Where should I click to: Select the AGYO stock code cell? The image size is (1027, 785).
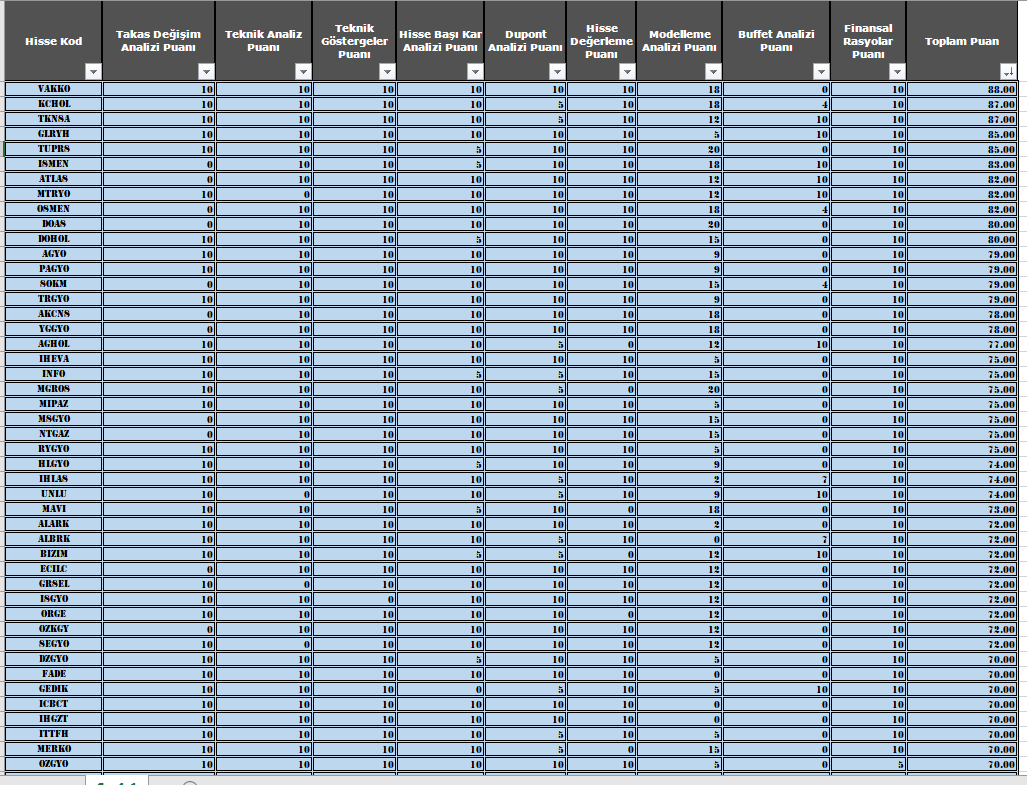click(54, 254)
